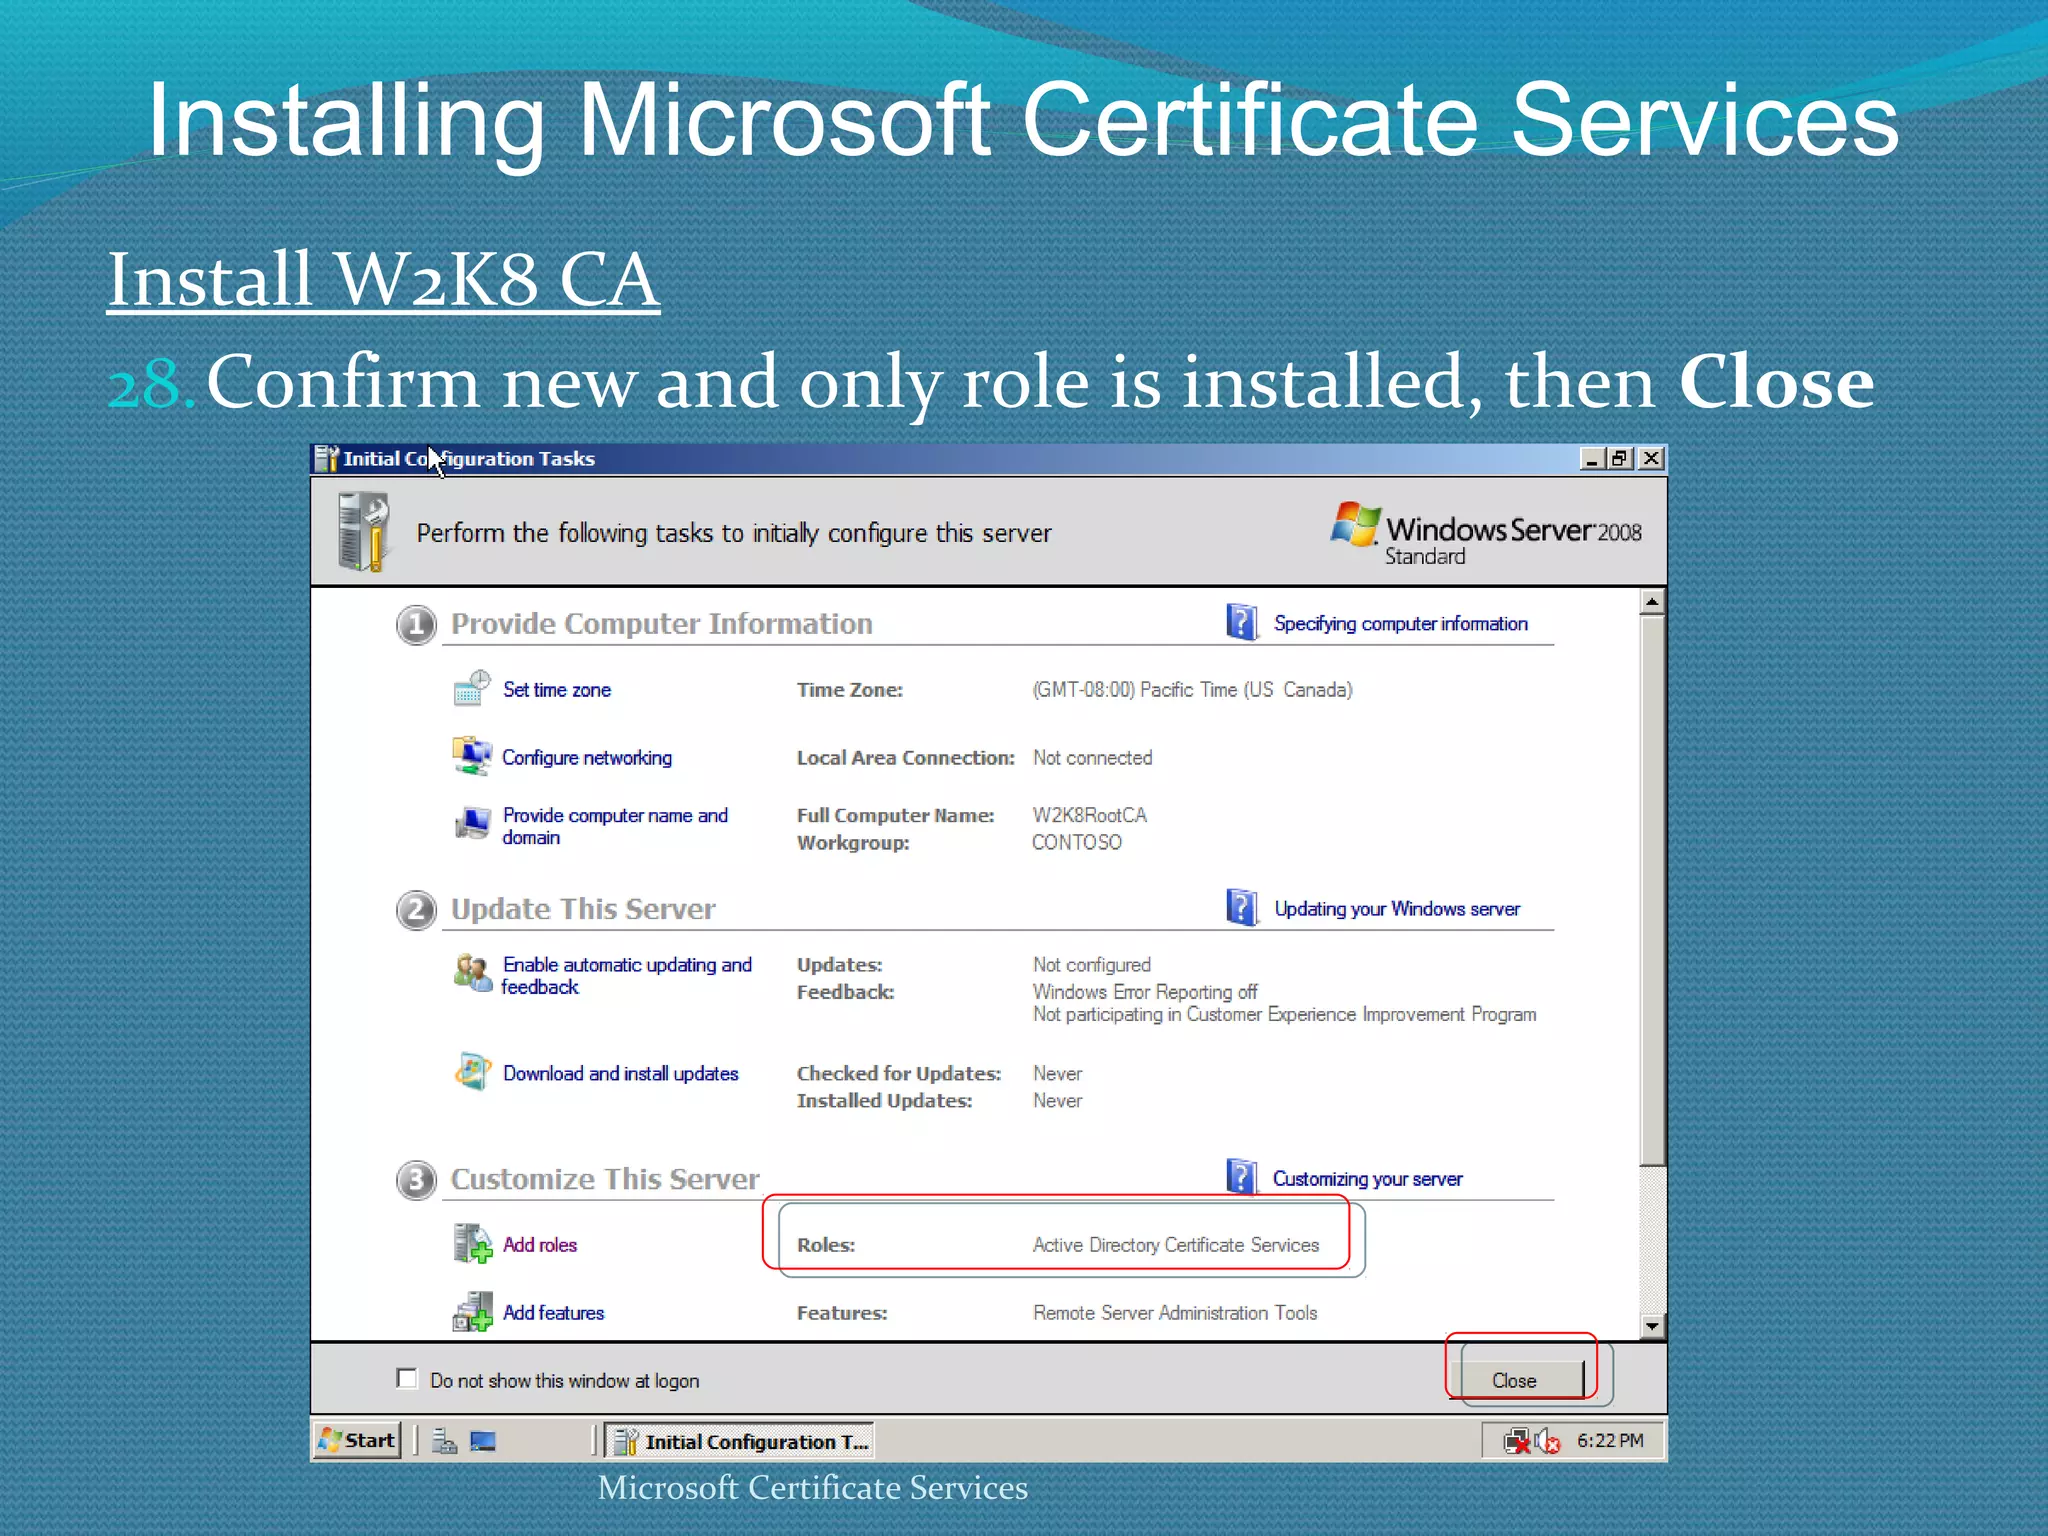Click the Features: label
Image resolution: width=2048 pixels, height=1536 pixels.
tap(841, 1313)
